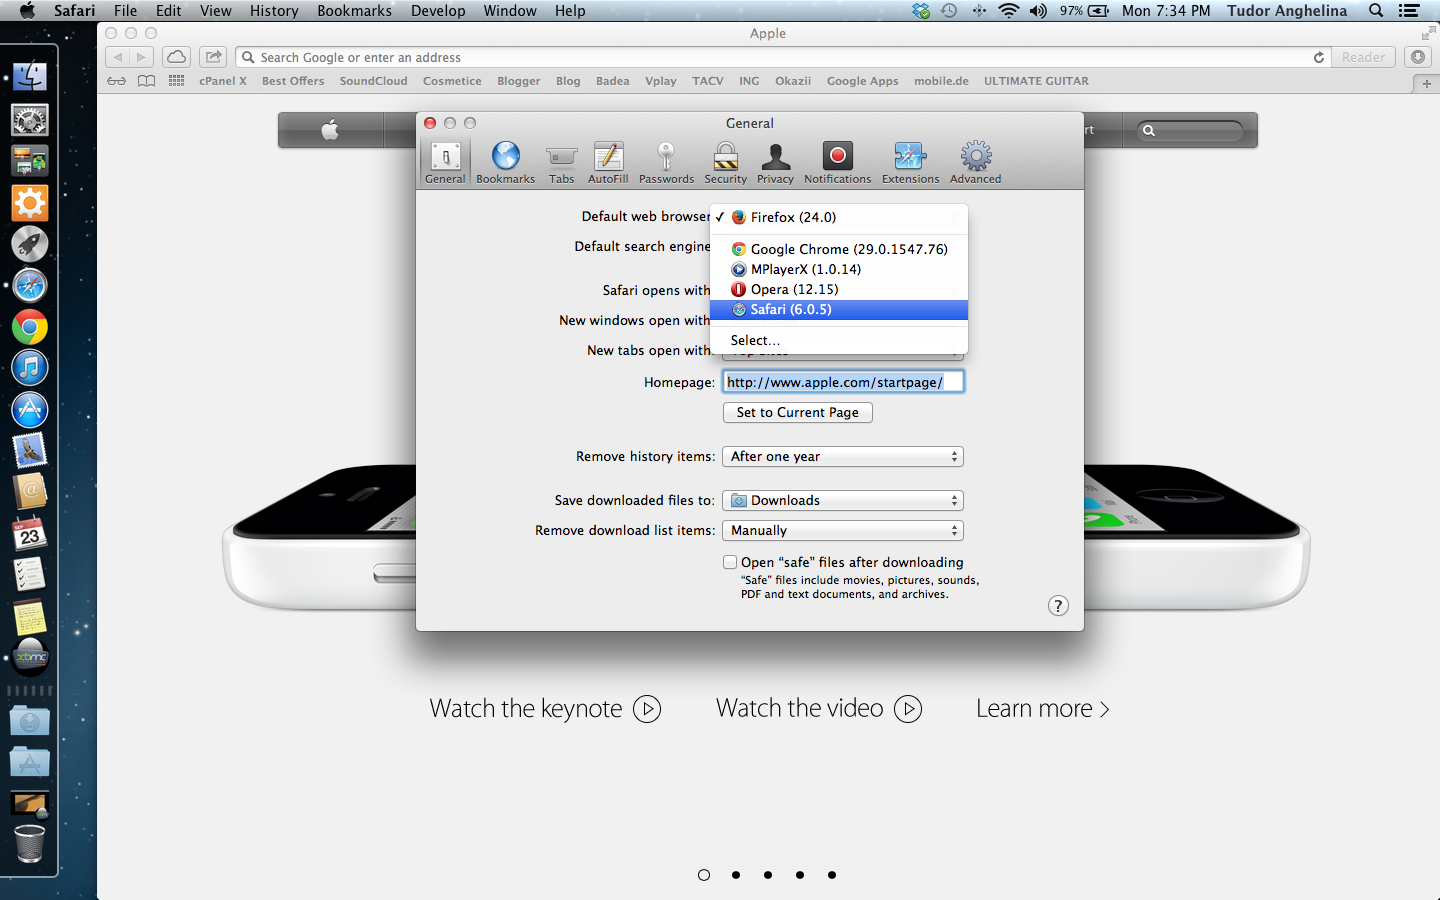Click the Share button in Safari toolbar

(x=213, y=57)
